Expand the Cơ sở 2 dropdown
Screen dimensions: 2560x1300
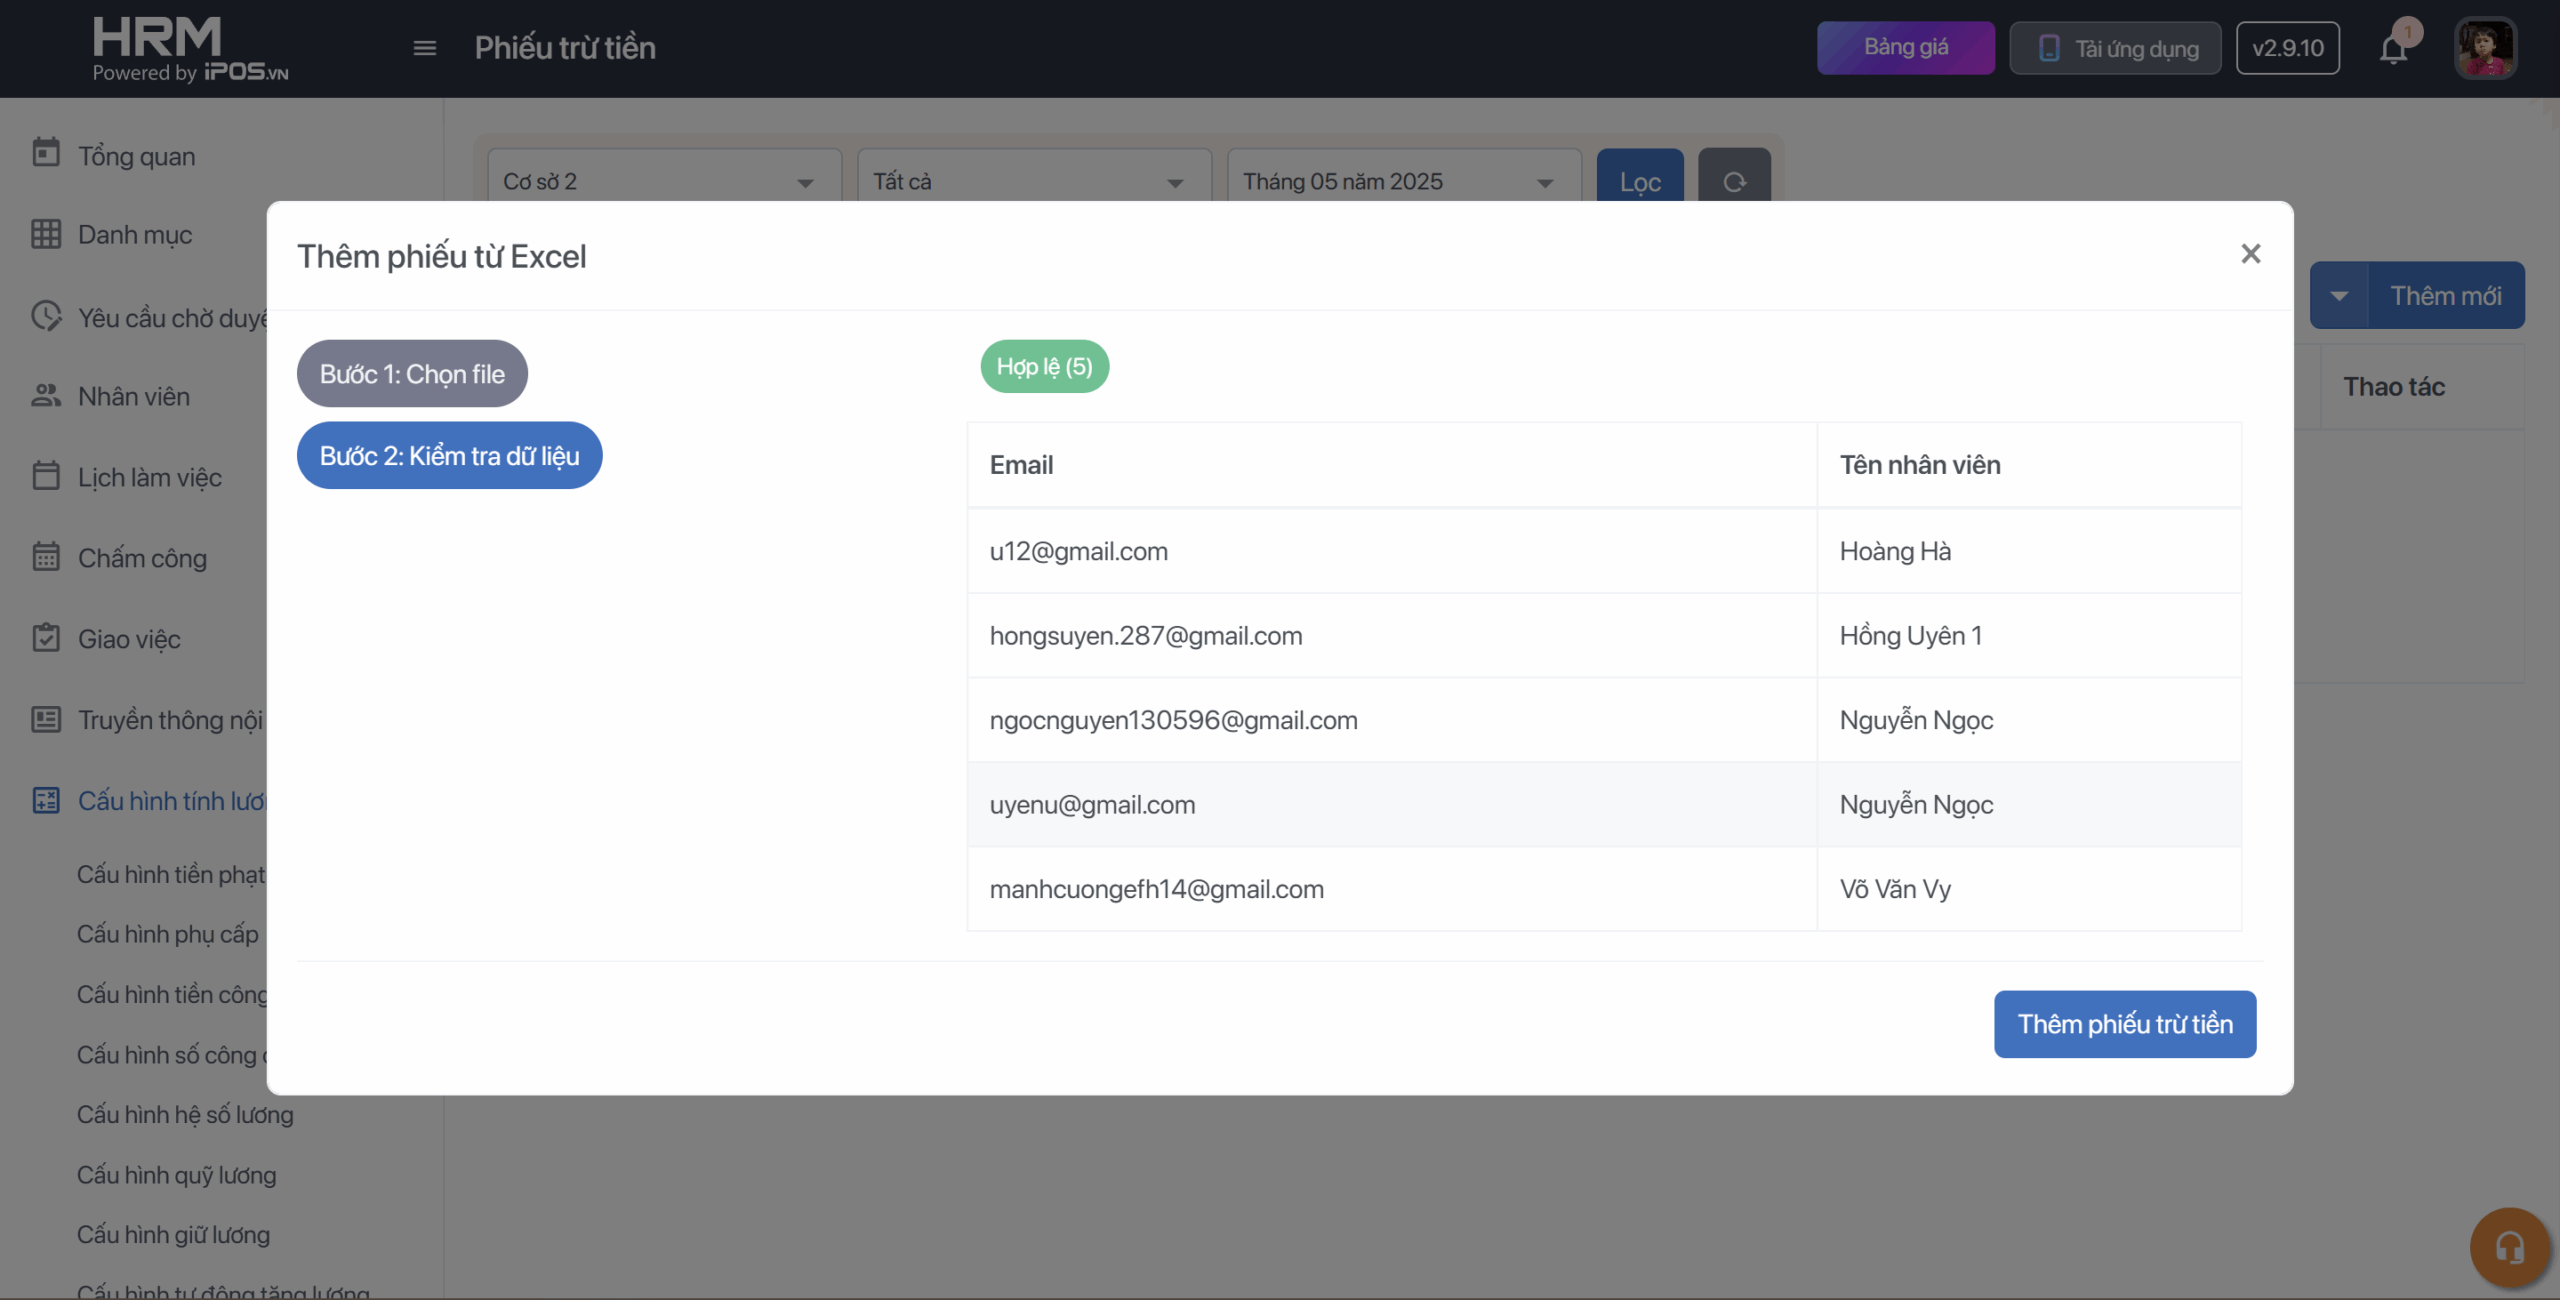click(x=664, y=181)
